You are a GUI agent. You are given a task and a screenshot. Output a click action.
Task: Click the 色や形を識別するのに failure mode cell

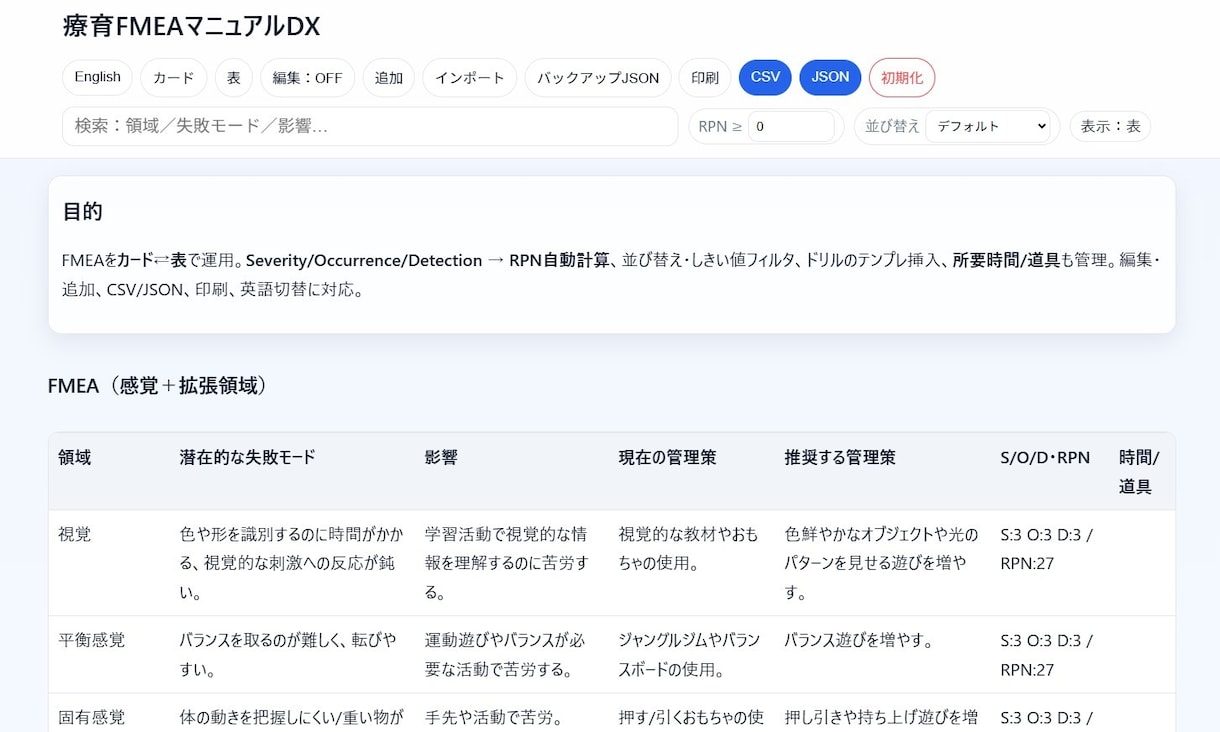[x=291, y=563]
